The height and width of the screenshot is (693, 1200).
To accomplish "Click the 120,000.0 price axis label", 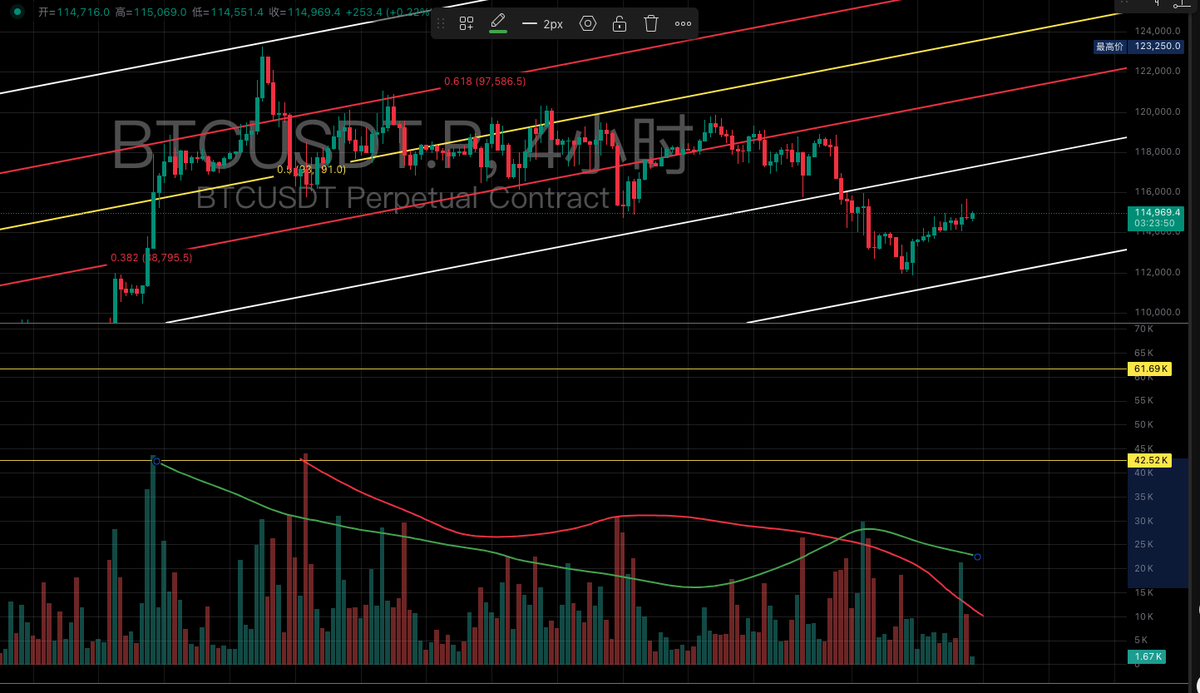I will [x=1158, y=111].
